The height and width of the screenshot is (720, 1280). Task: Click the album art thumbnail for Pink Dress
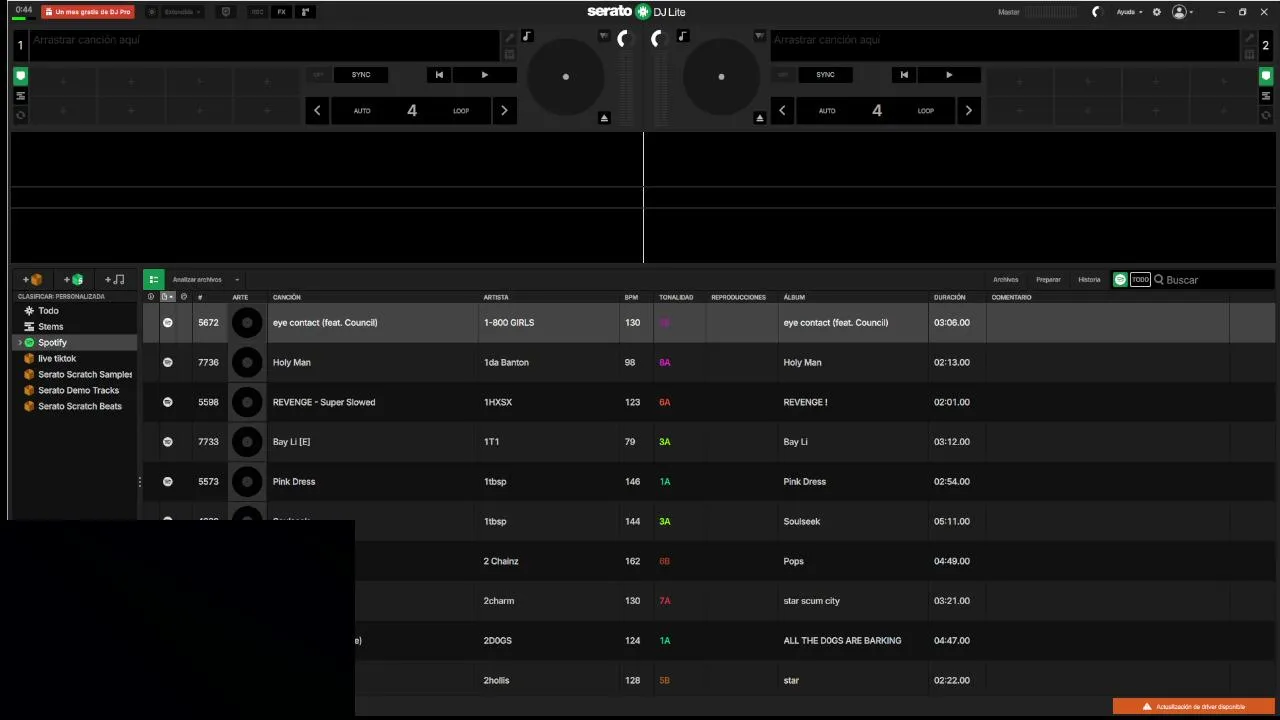point(247,481)
